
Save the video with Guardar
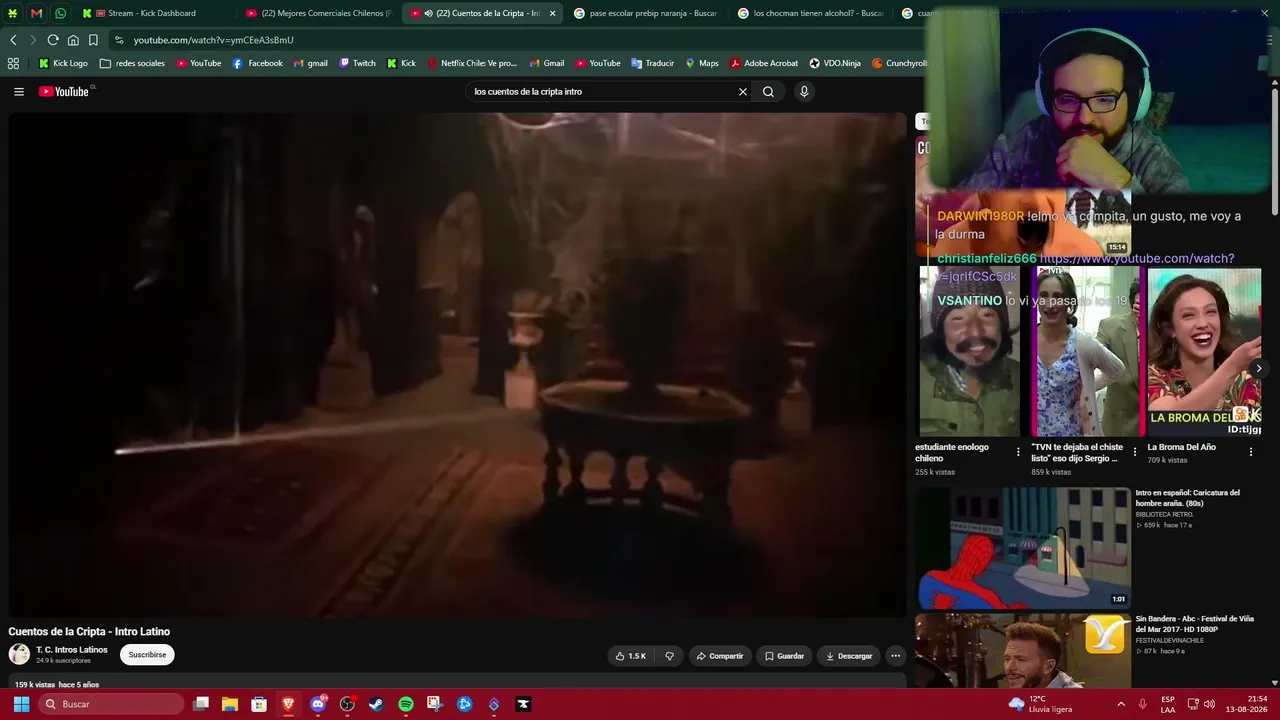coord(784,656)
